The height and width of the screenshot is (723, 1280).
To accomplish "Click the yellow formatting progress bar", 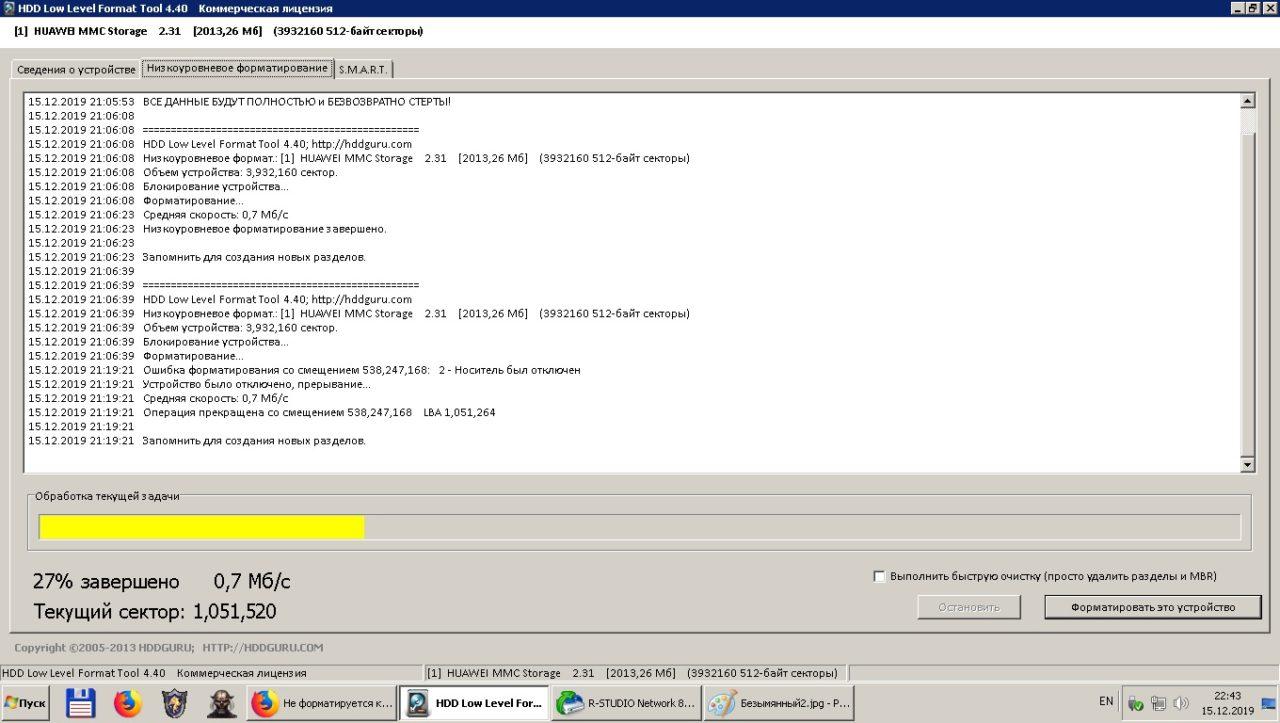I will click(x=202, y=527).
